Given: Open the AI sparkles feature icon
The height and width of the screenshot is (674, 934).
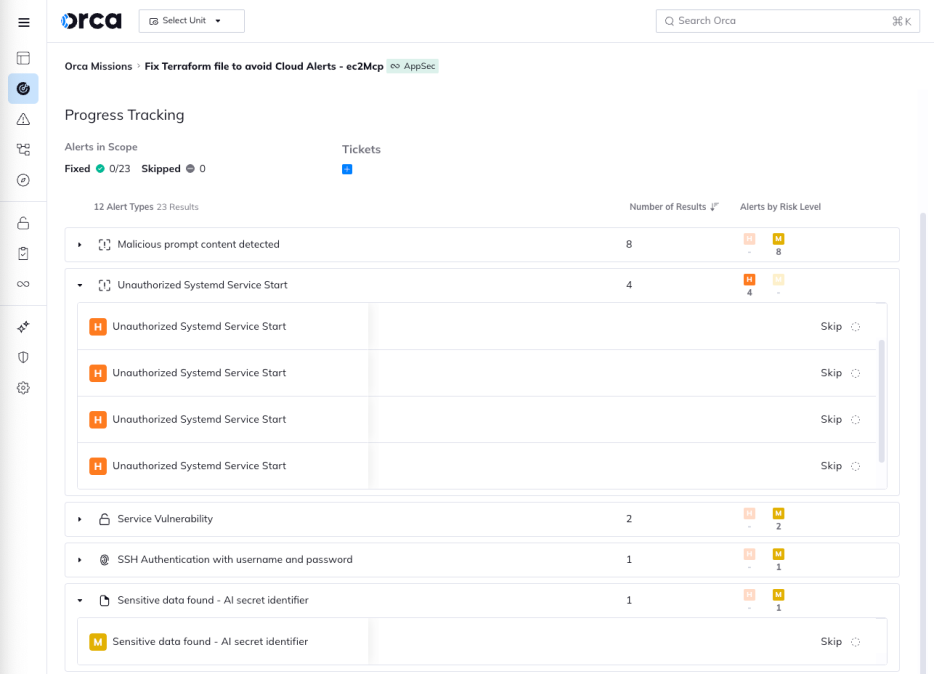Looking at the screenshot, I should (x=22, y=326).
